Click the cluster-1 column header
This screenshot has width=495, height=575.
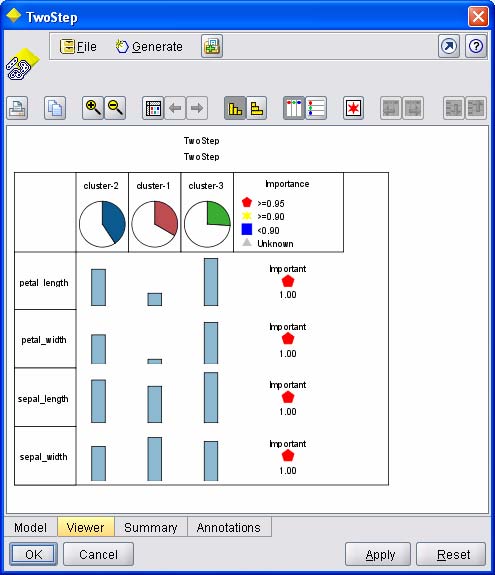pyautogui.click(x=153, y=186)
